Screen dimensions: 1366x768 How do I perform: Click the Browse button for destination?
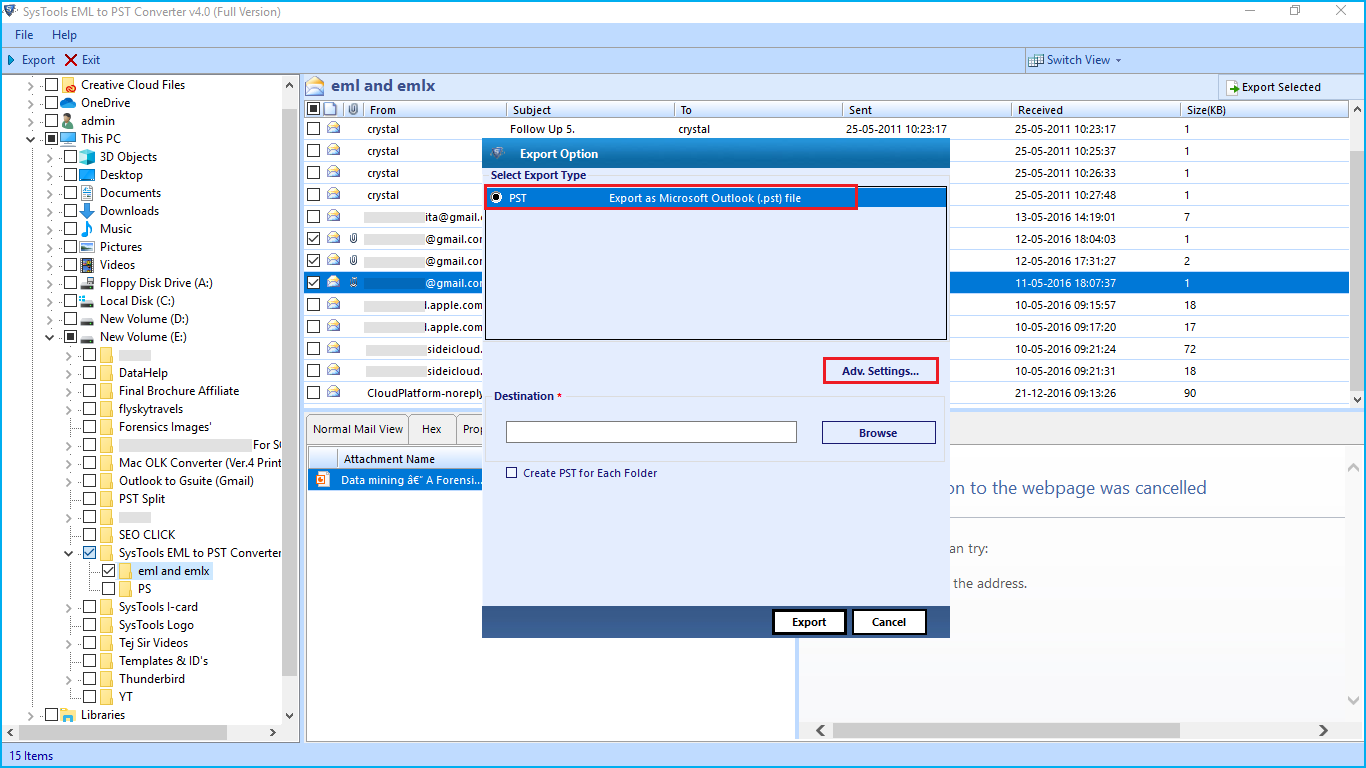[878, 433]
